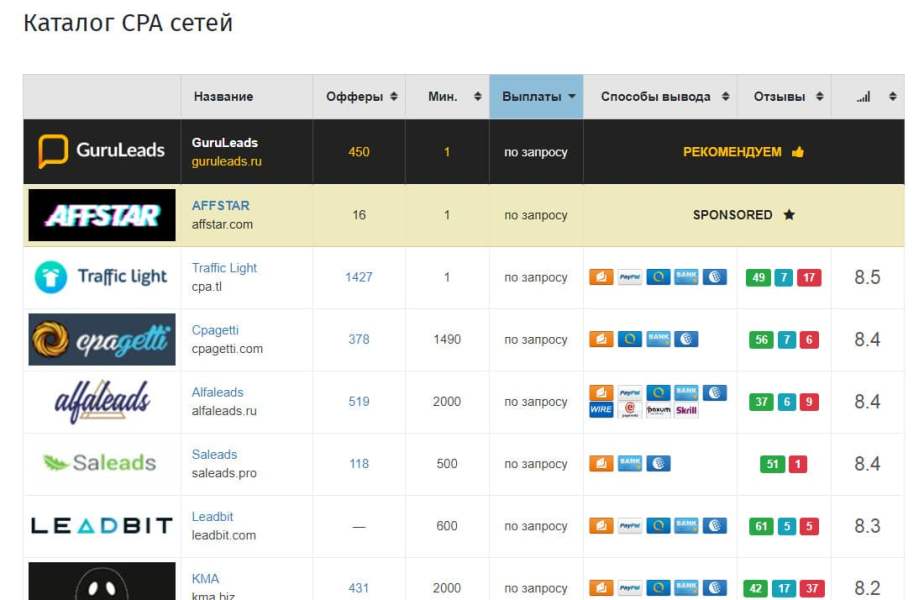Click the Traffic Light logo

click(x=101, y=277)
